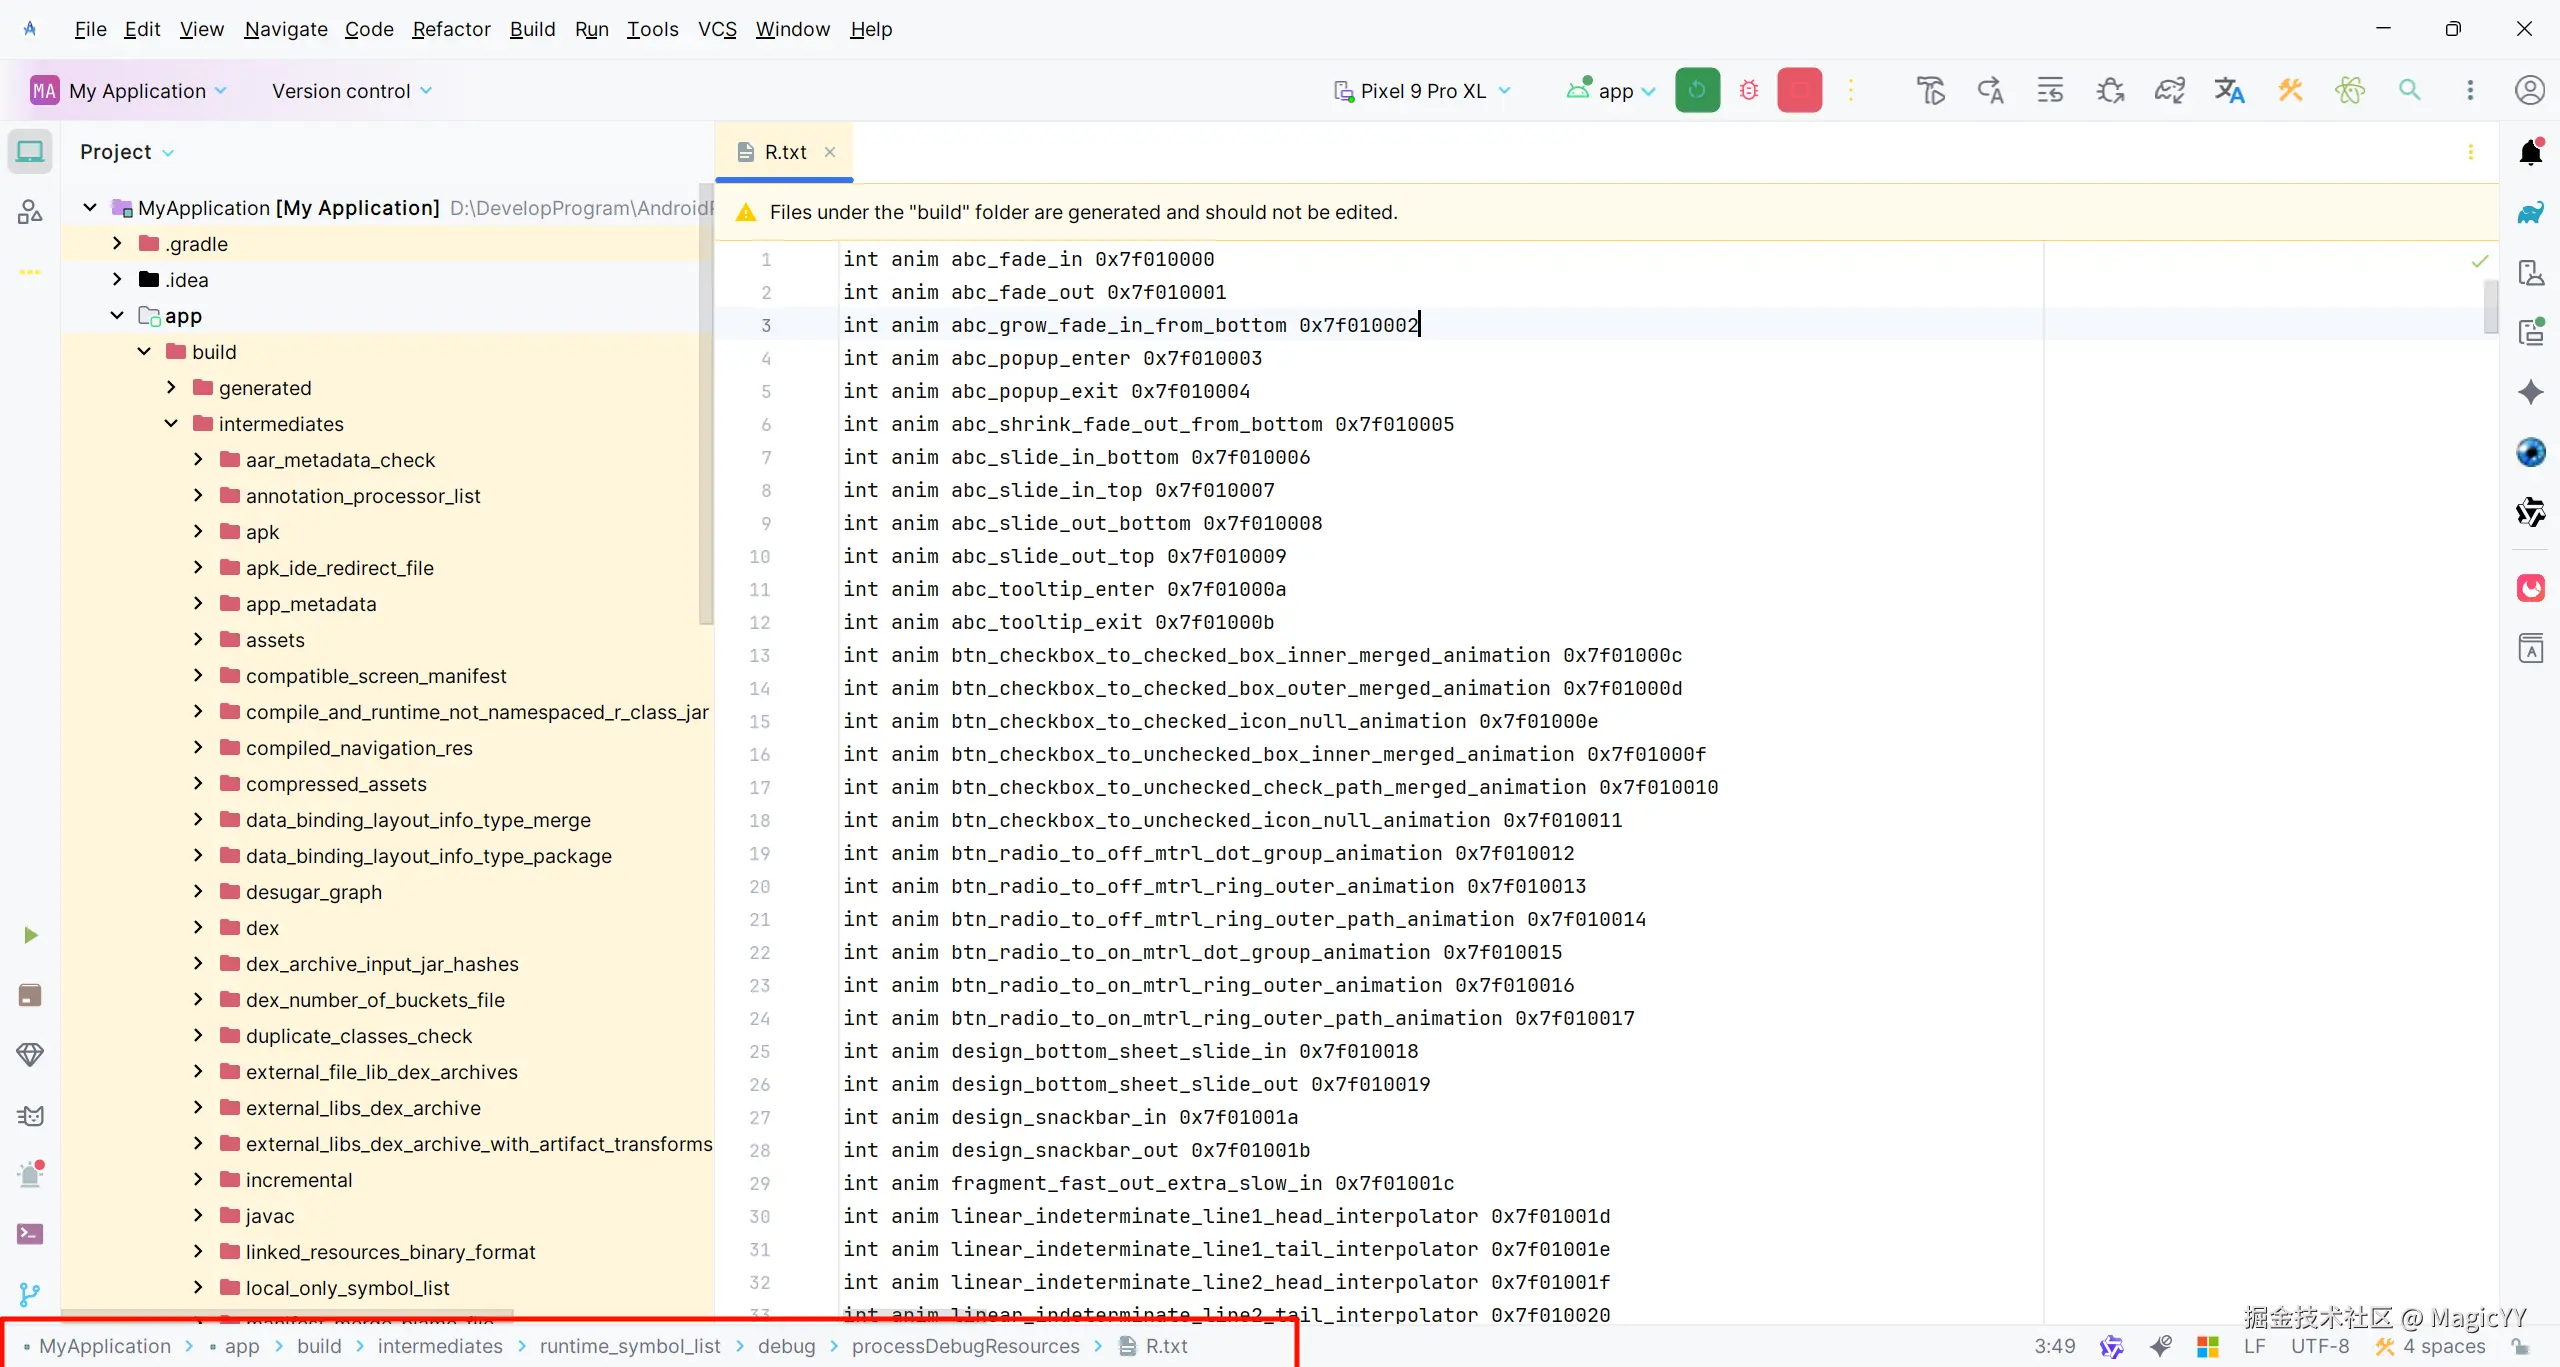Expand the generated folder
Image resolution: width=2560 pixels, height=1367 pixels.
pos(171,388)
